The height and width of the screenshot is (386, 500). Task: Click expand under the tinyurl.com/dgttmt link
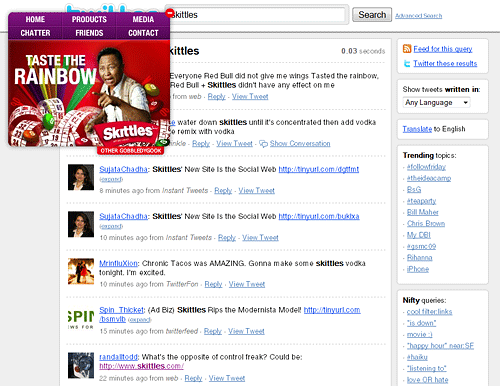111,179
